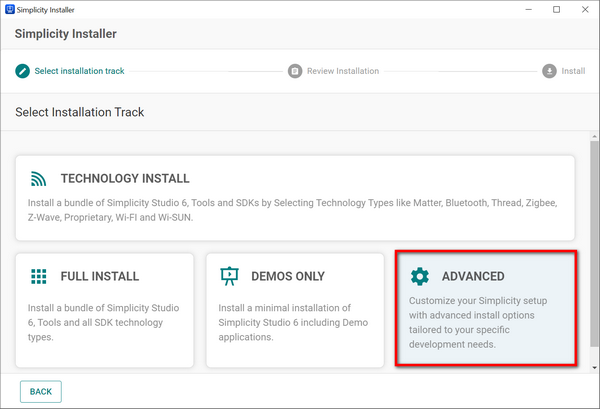The width and height of the screenshot is (600, 409).
Task: Click the scrollbar down arrow
Action: point(594,368)
